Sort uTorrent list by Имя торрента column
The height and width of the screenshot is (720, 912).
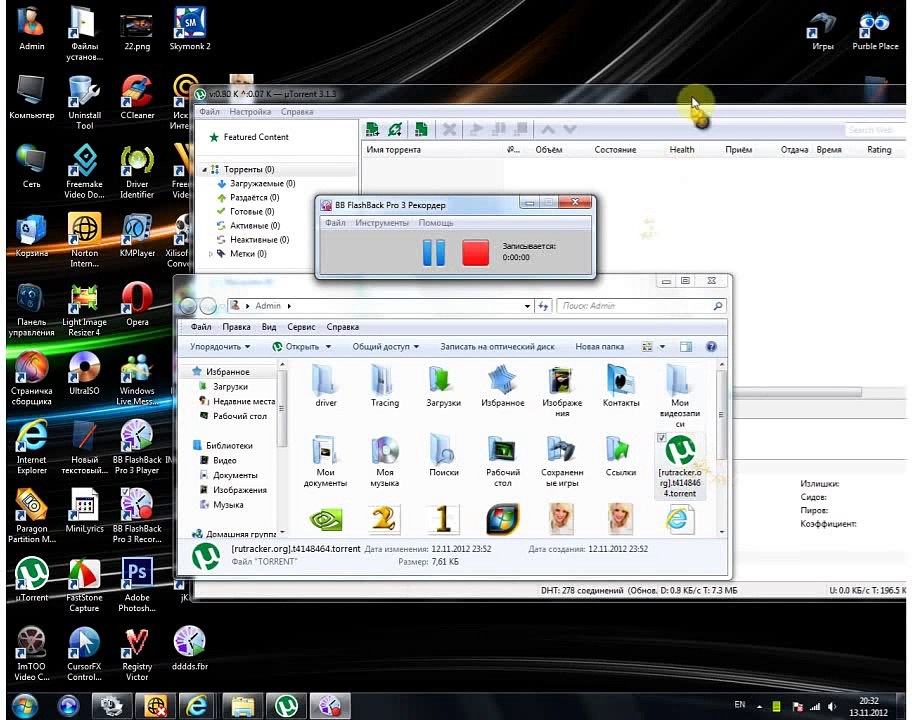pos(393,150)
